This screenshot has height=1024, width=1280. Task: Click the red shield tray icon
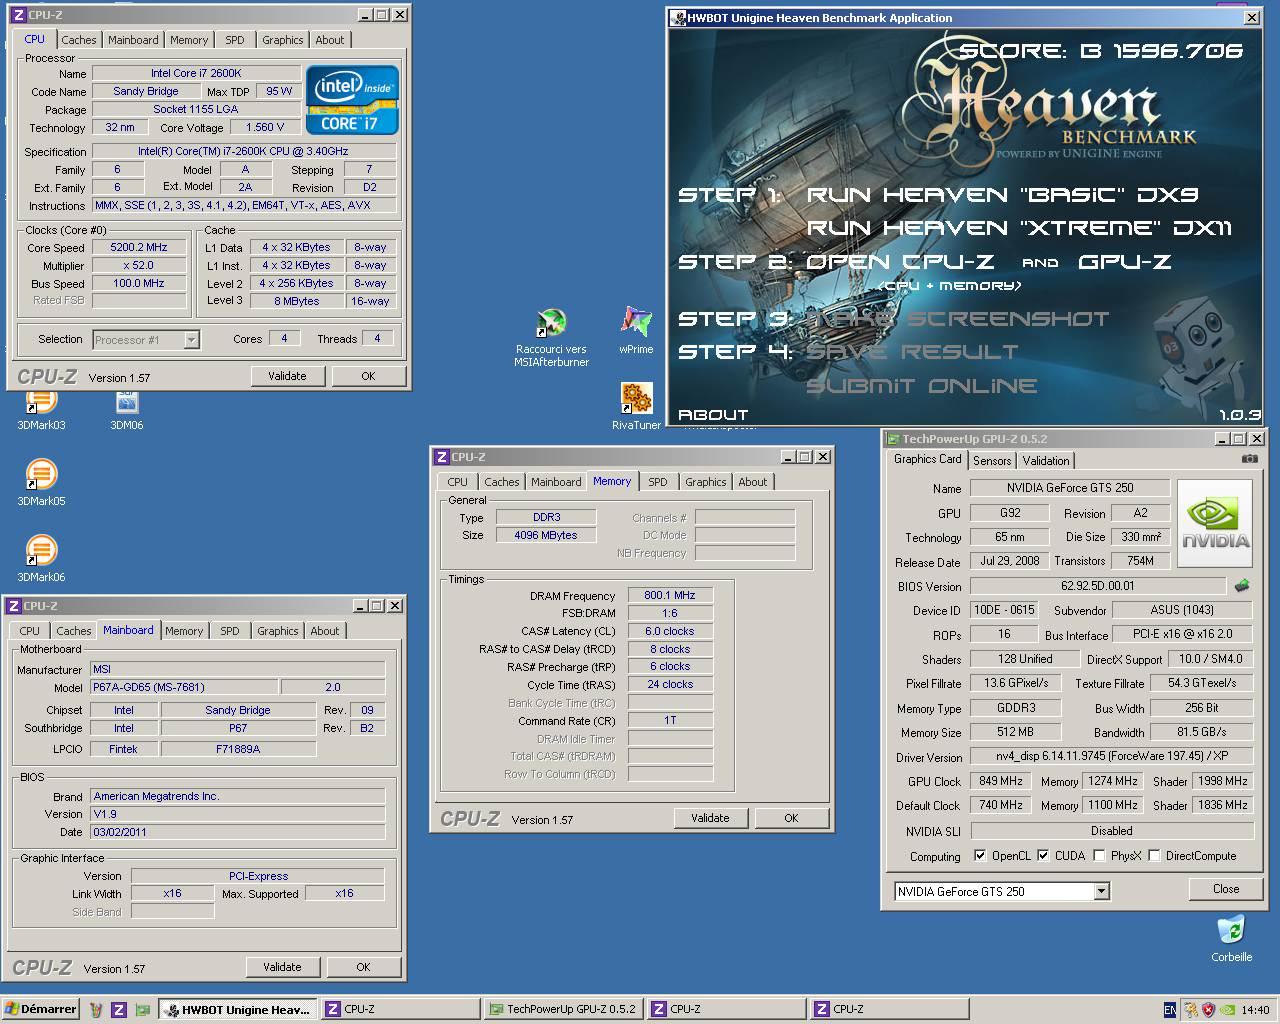coord(1208,1010)
